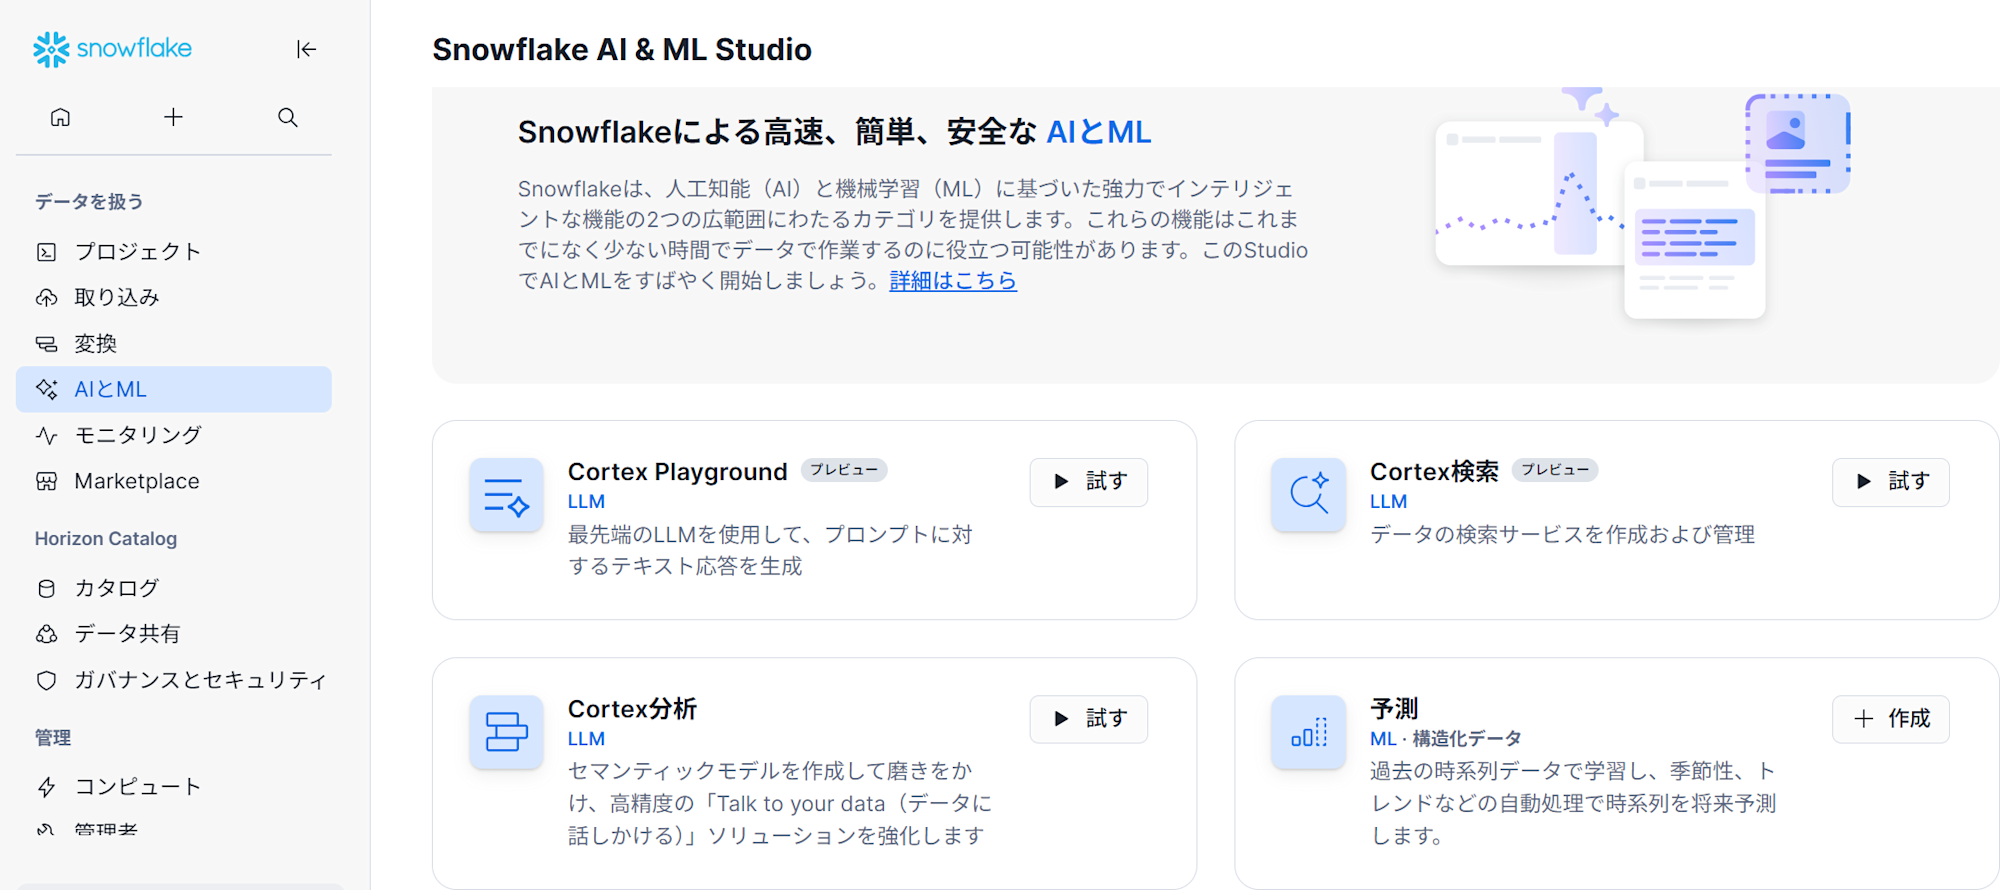Click the データを扱う section label

pyautogui.click(x=89, y=202)
